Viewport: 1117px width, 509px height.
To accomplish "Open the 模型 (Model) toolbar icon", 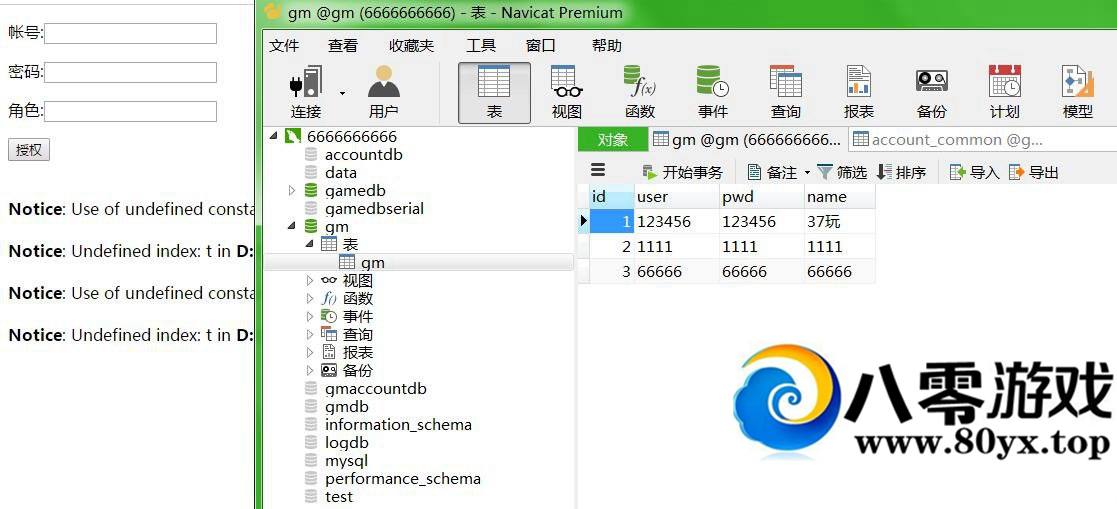I will pos(1078,92).
